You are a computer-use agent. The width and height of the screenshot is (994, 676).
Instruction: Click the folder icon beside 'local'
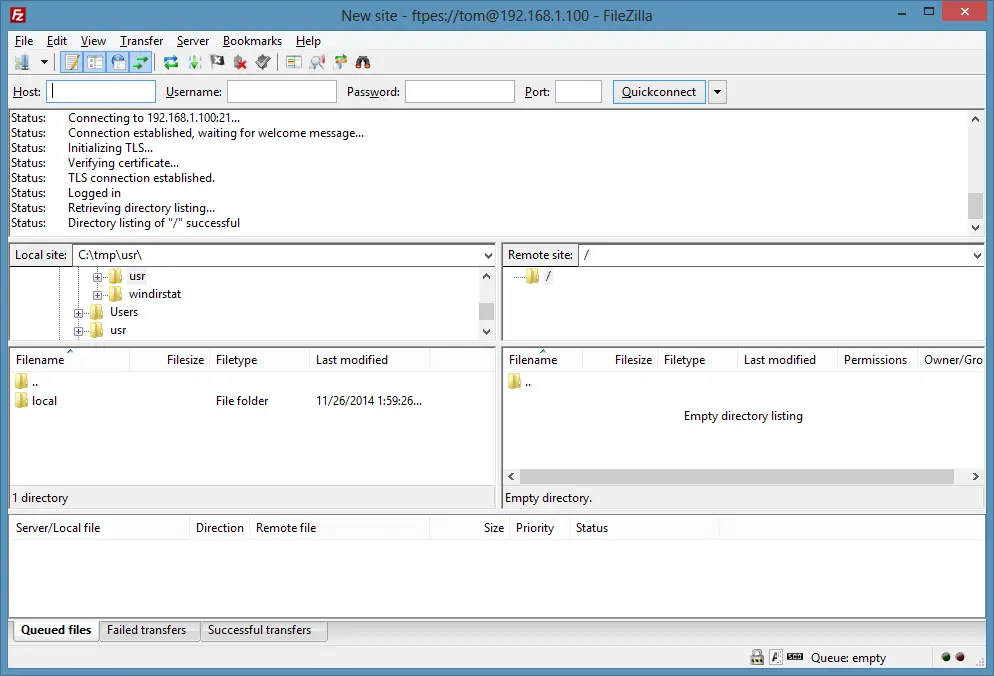point(22,401)
